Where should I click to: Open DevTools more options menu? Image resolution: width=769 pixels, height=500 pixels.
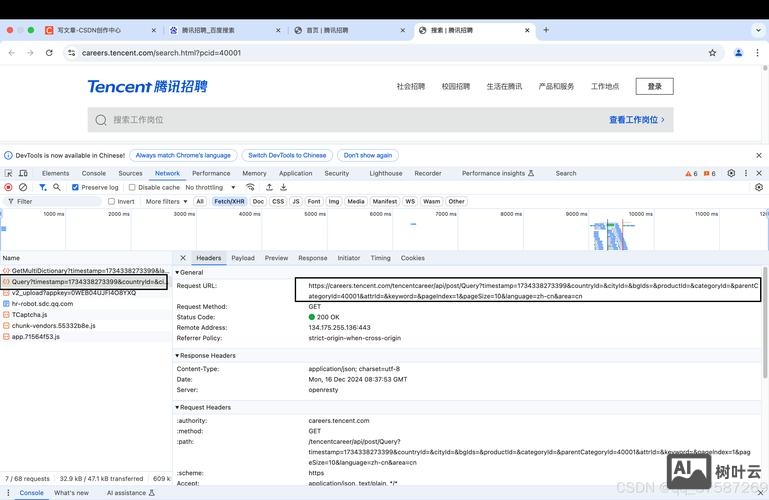745,173
